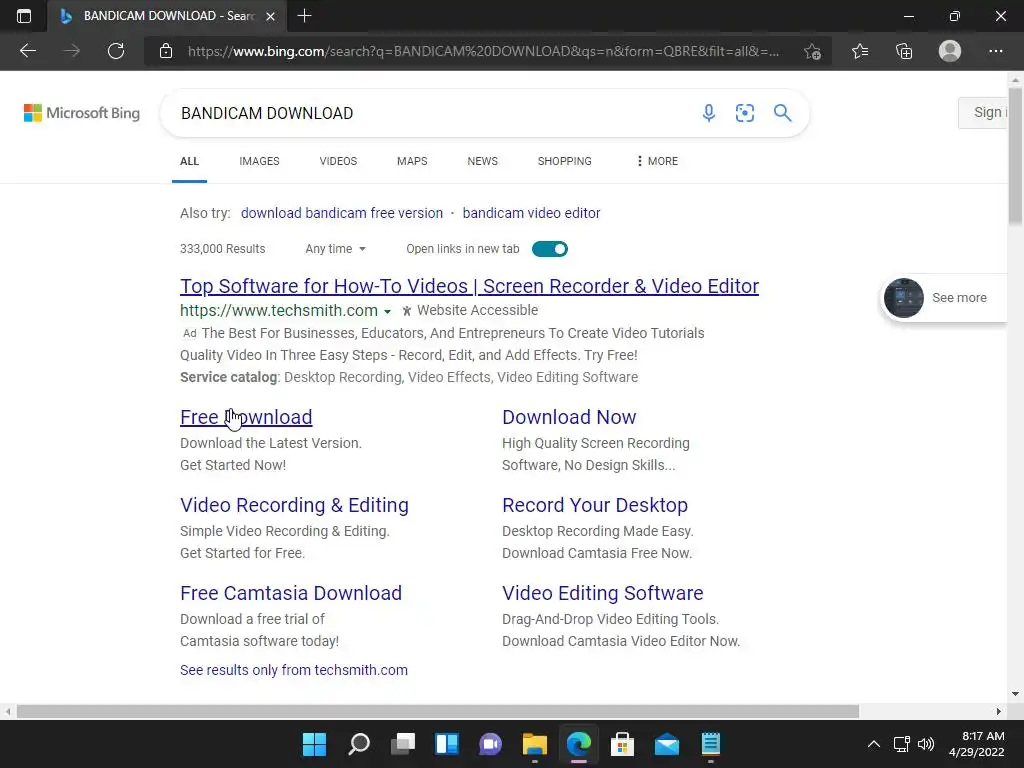Open Widgets from the taskbar
Image resolution: width=1024 pixels, height=768 pixels.
pos(447,744)
